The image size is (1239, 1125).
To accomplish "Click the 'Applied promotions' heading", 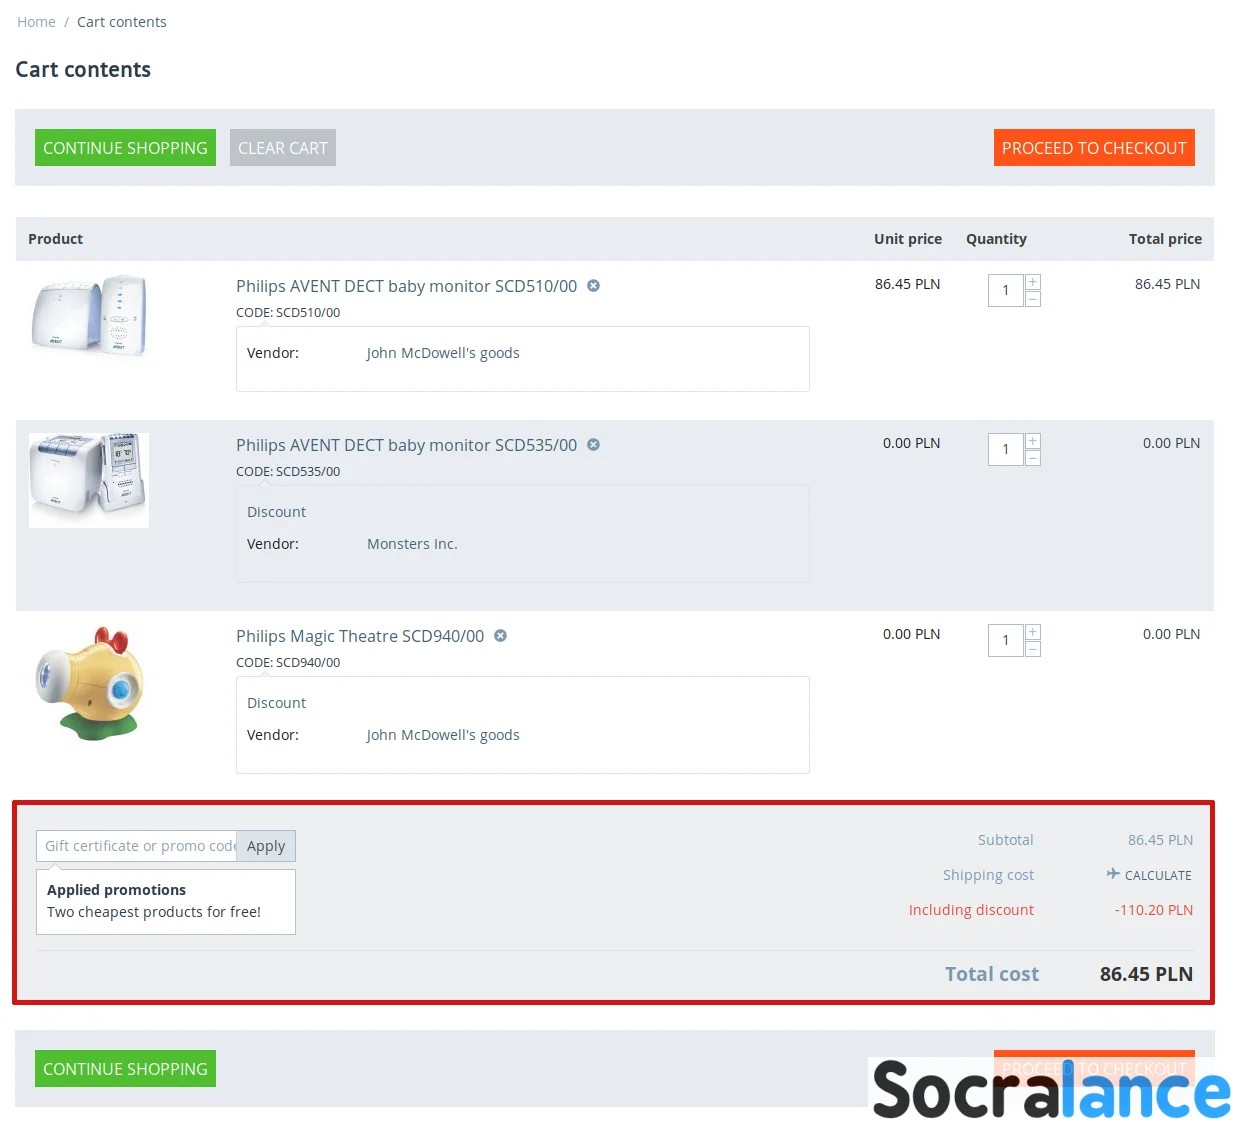I will pyautogui.click(x=116, y=890).
